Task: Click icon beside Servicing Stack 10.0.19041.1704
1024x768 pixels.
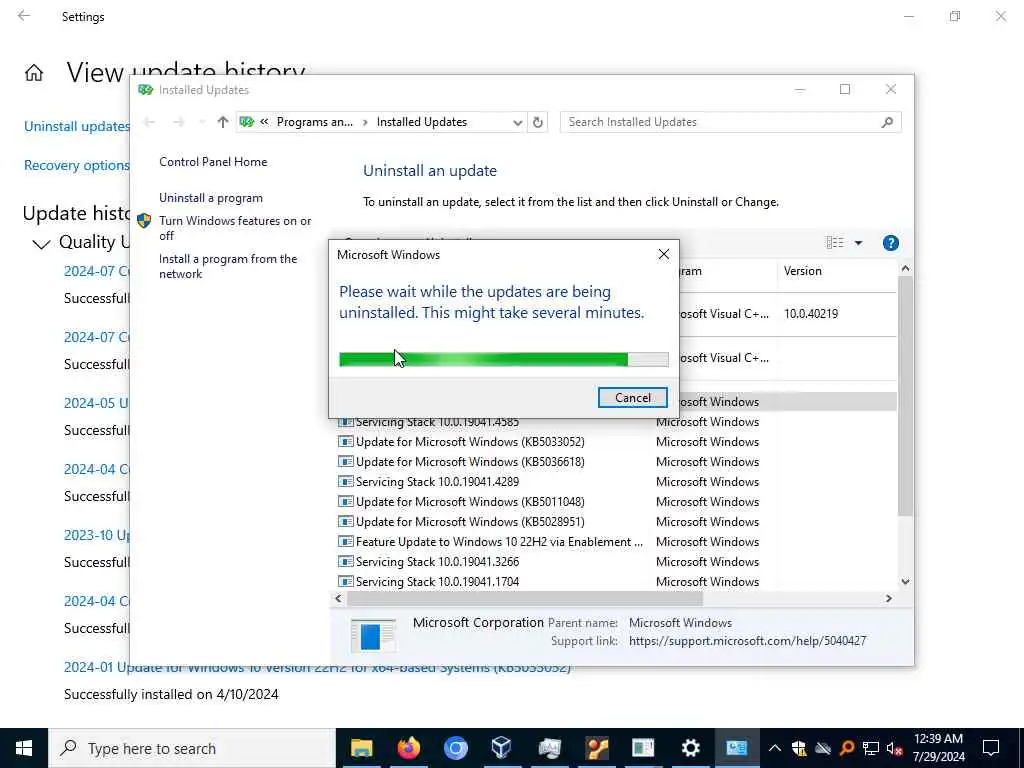Action: [x=345, y=582]
